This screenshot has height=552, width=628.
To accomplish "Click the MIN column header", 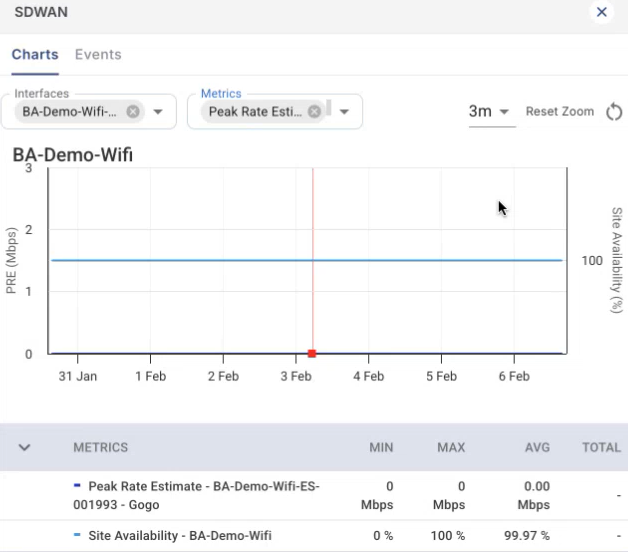I will (x=381, y=447).
